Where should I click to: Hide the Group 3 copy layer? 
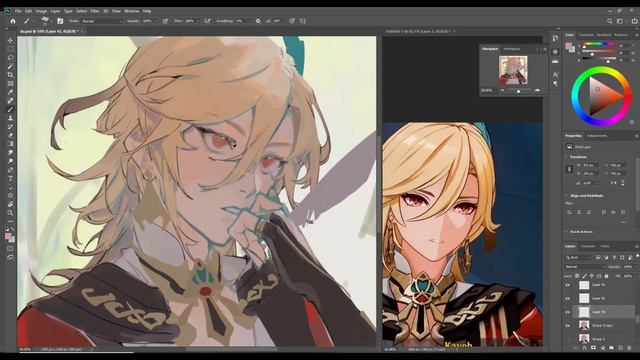567,325
